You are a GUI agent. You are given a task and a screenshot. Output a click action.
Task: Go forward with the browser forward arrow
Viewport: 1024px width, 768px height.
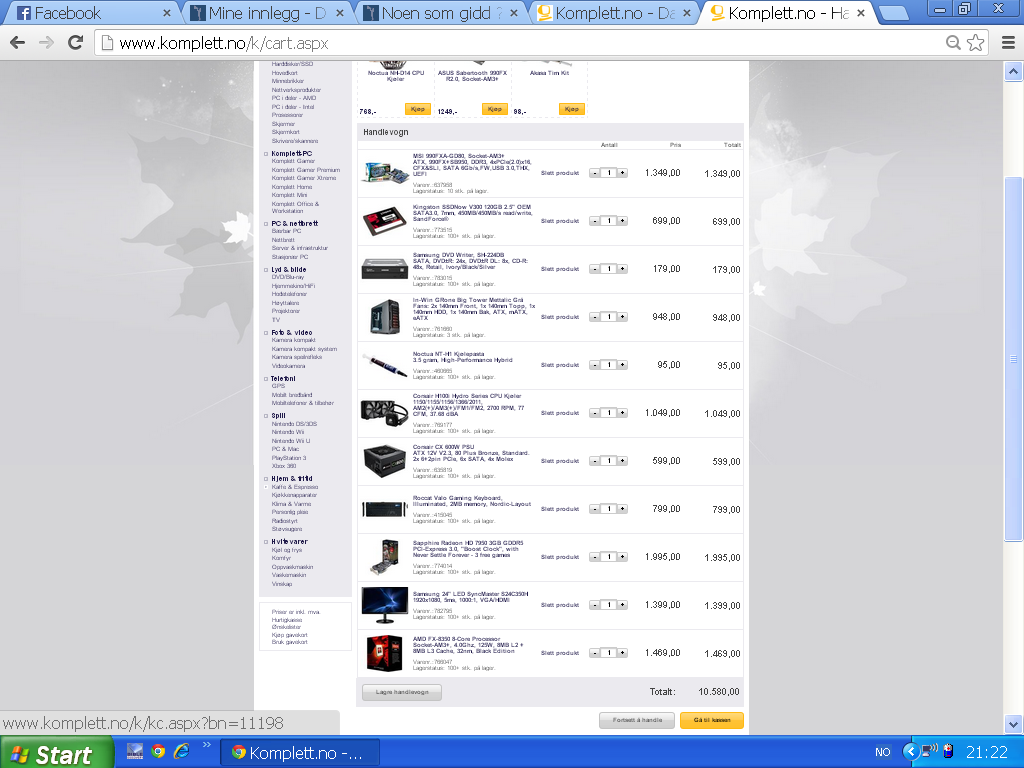point(46,43)
